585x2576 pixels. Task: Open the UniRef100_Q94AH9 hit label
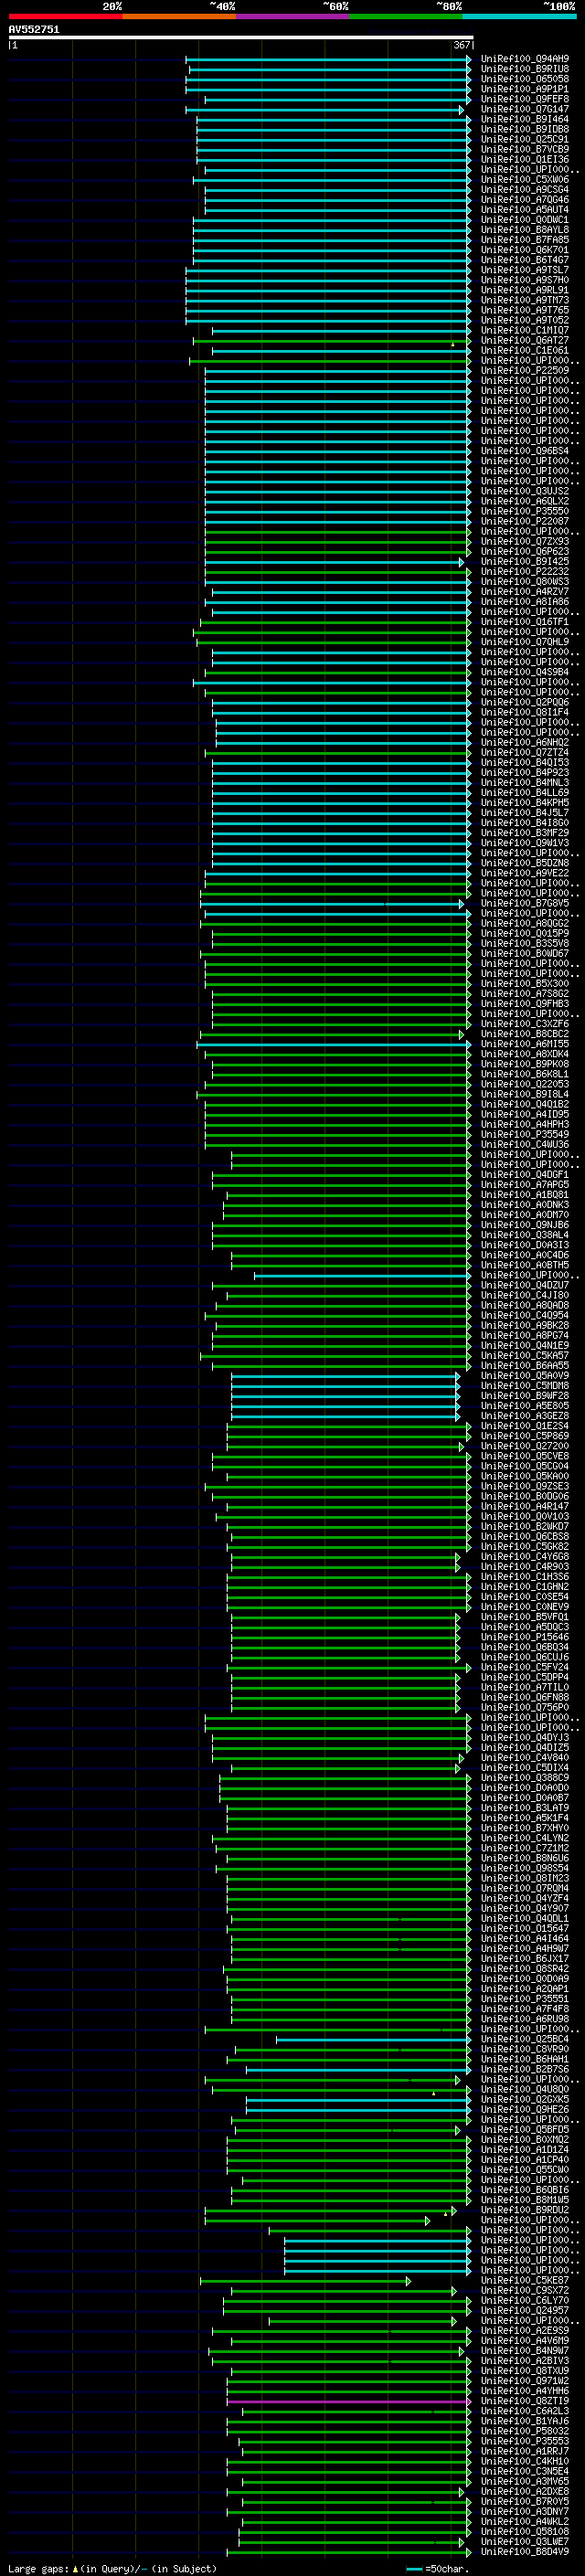click(525, 59)
